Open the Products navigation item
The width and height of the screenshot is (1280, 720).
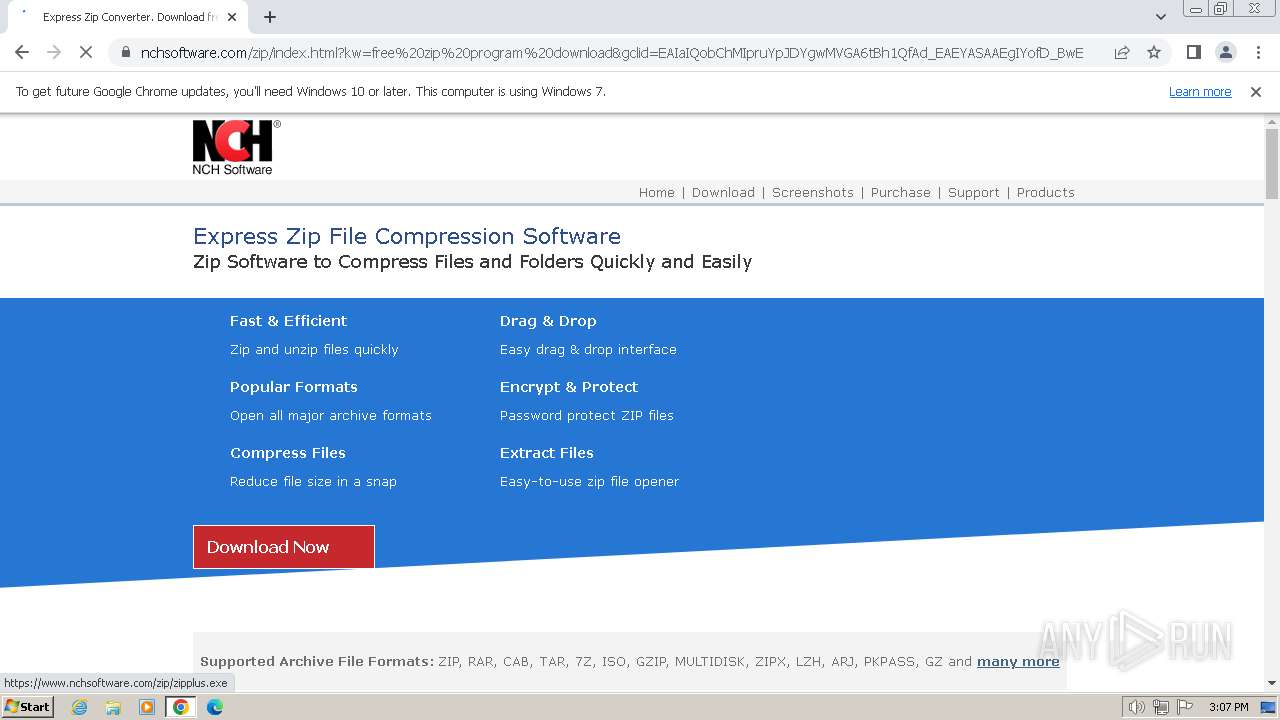[x=1046, y=193]
